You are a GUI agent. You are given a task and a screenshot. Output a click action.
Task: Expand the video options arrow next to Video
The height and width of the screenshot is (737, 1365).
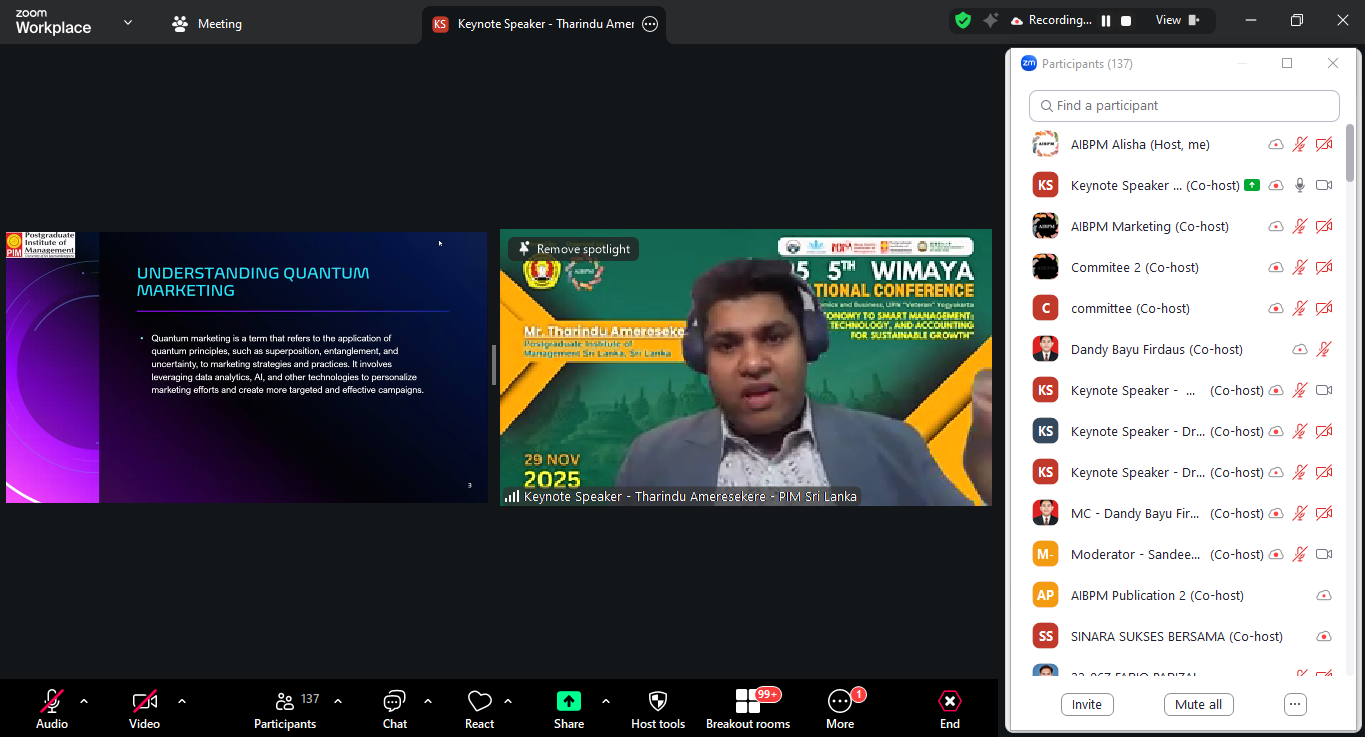pyautogui.click(x=182, y=701)
